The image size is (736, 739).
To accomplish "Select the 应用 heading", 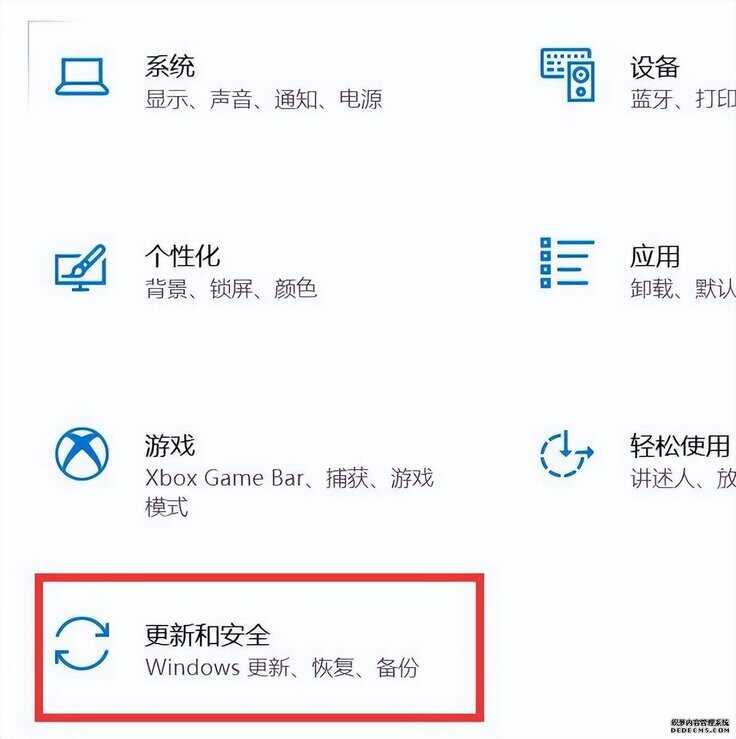I will [655, 256].
